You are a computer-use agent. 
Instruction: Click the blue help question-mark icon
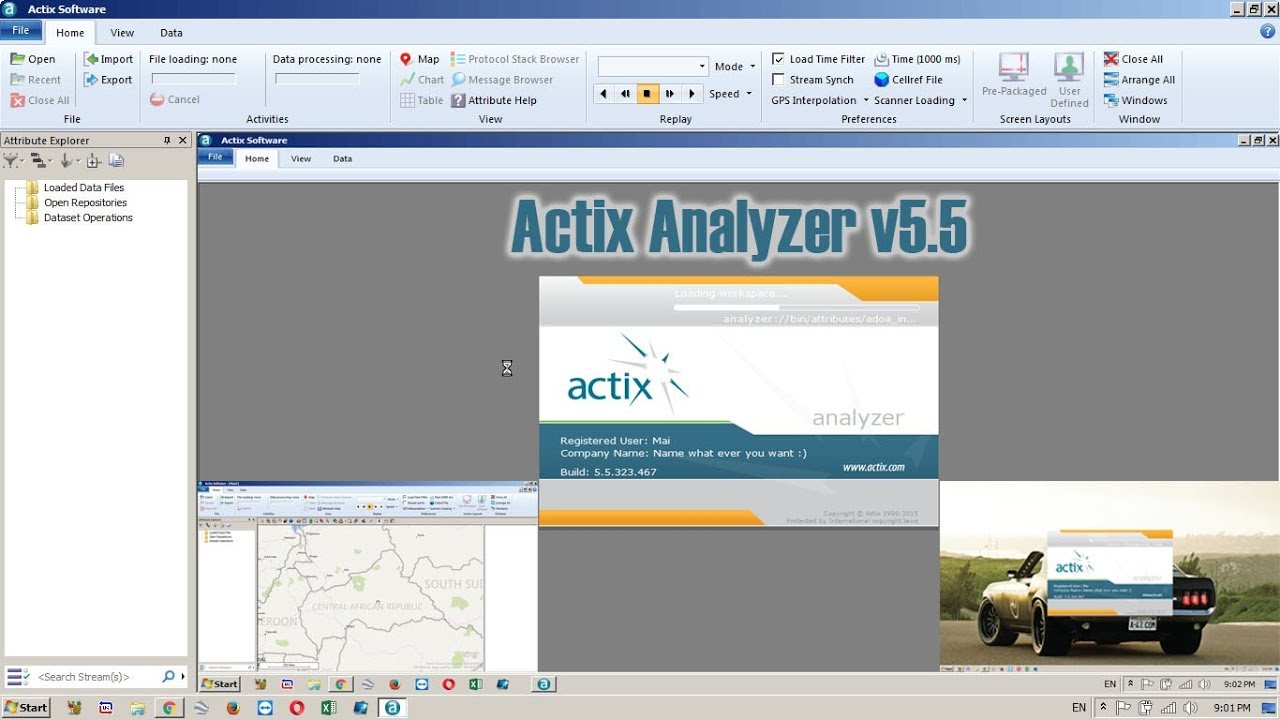point(1268,32)
